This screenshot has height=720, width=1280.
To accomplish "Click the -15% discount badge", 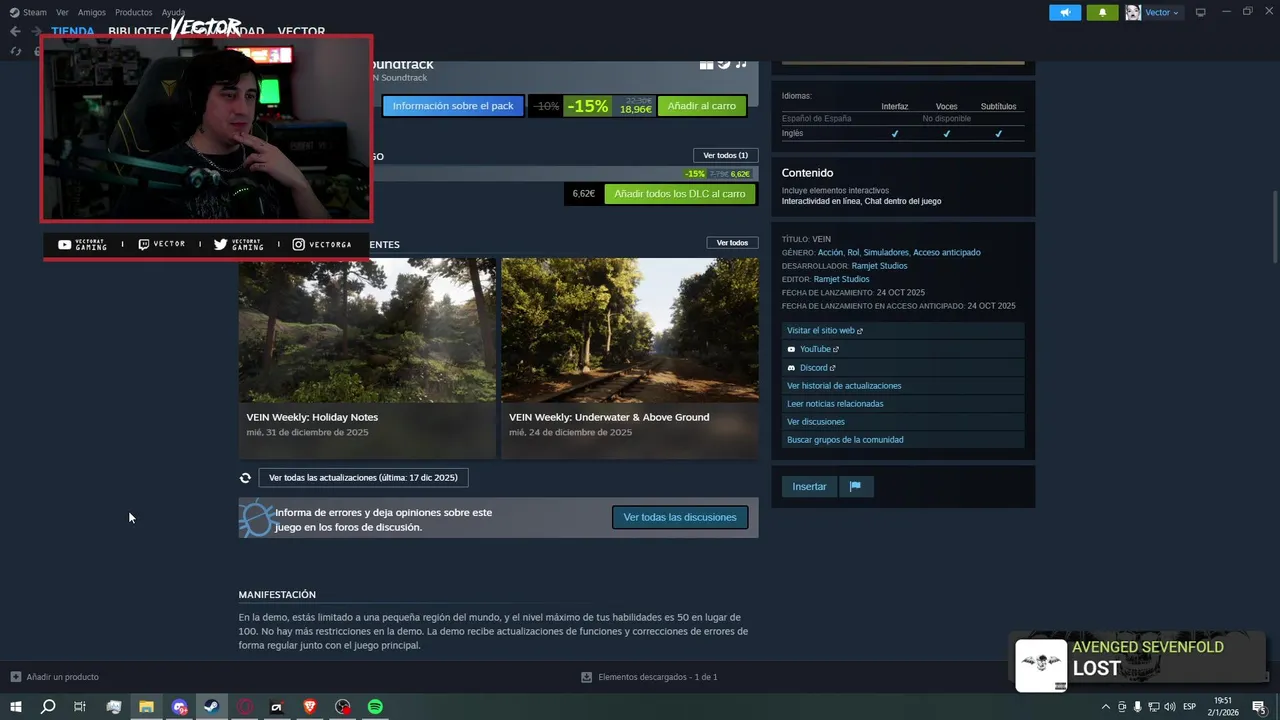I will [588, 106].
